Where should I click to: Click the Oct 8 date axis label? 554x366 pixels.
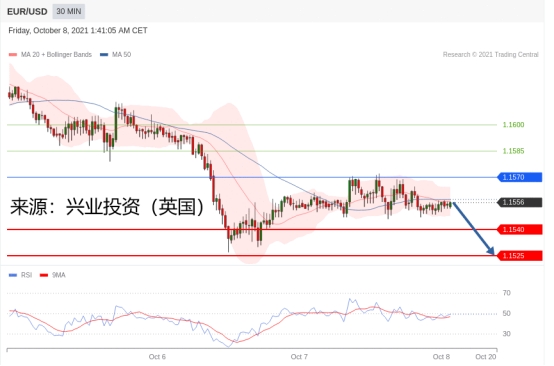tap(441, 357)
